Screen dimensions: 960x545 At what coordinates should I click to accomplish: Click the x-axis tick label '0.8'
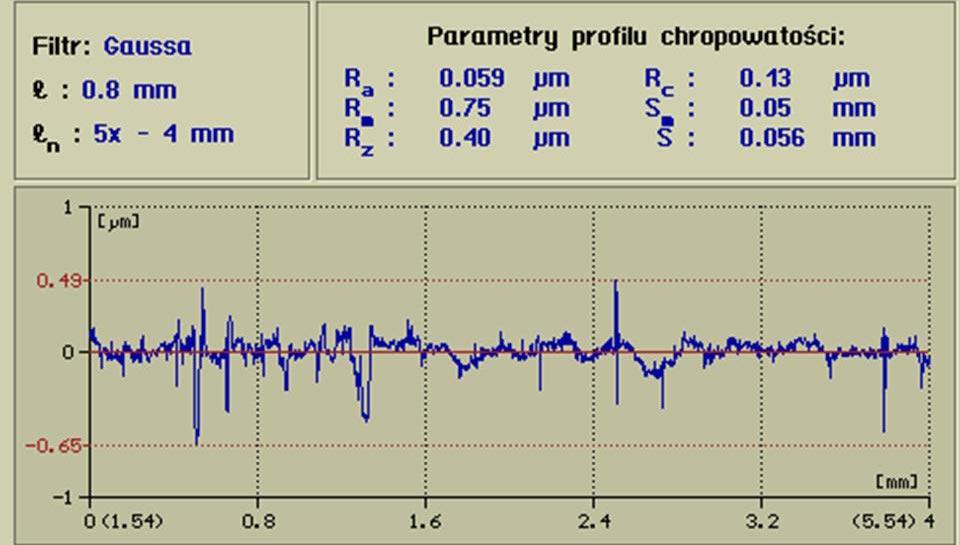click(258, 522)
